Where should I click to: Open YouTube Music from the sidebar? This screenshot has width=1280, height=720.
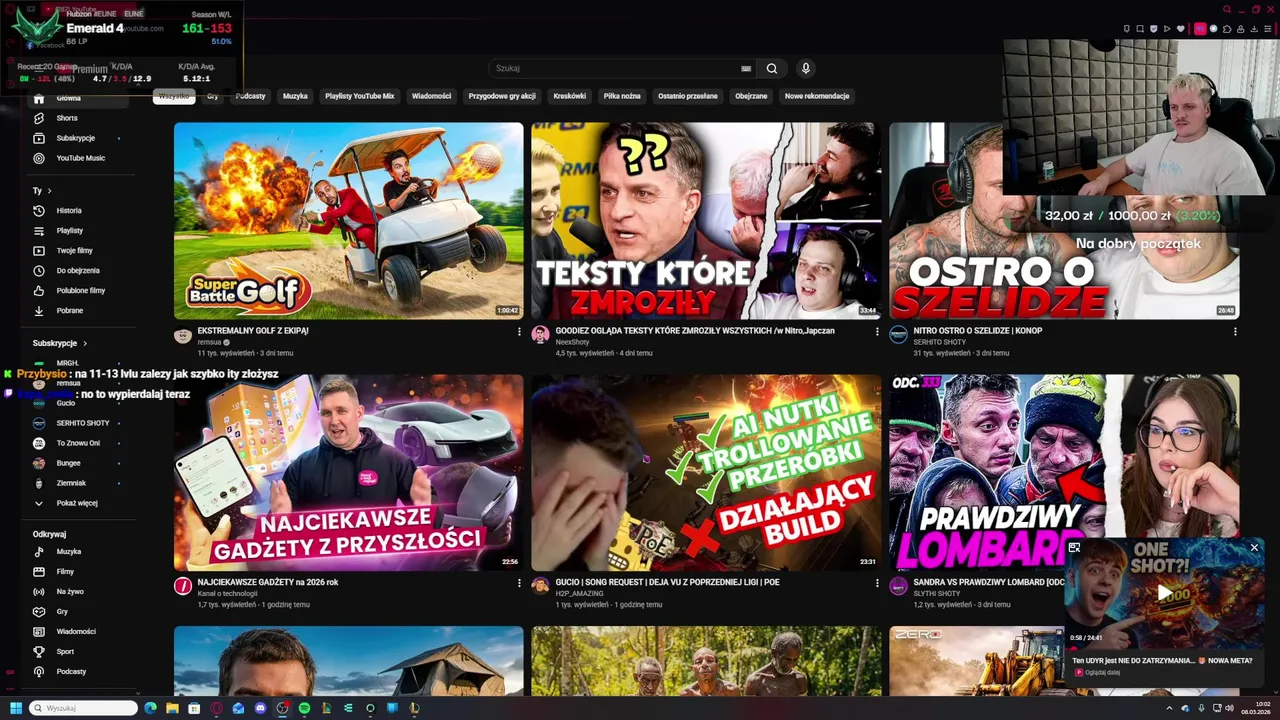(x=80, y=158)
